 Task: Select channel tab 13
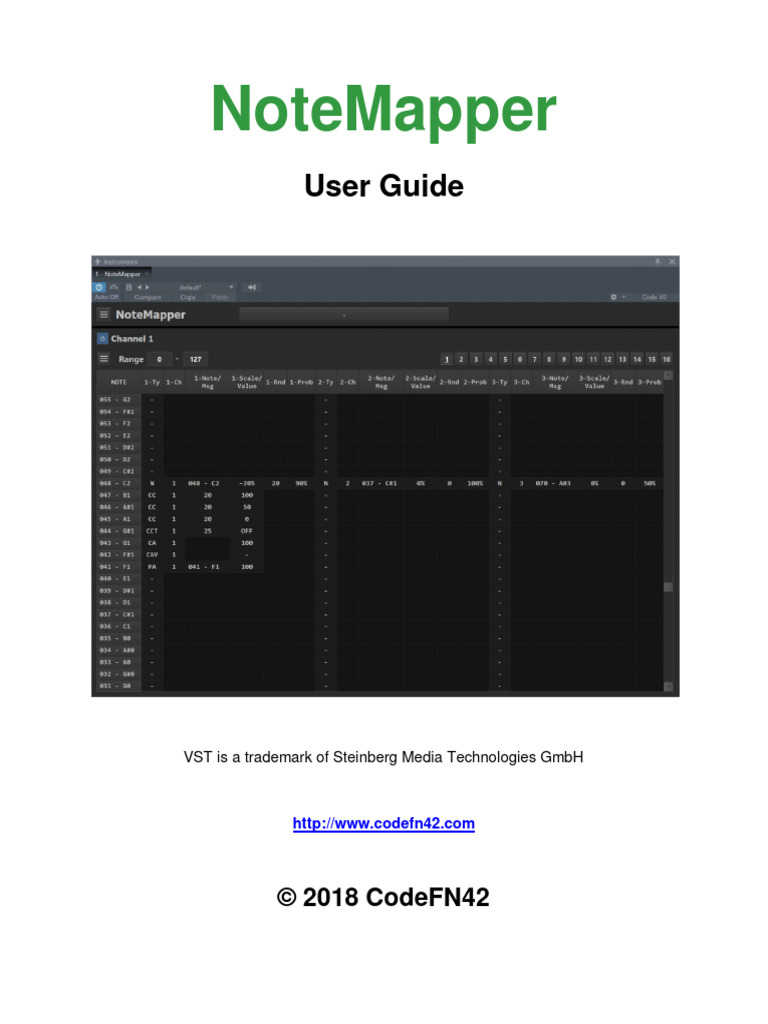[x=622, y=359]
